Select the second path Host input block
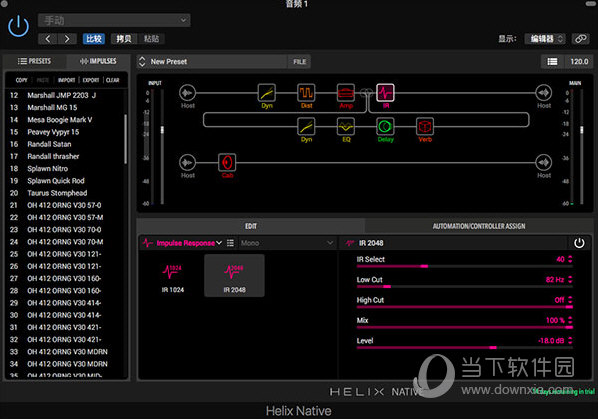This screenshot has height=419, width=598. (x=187, y=162)
